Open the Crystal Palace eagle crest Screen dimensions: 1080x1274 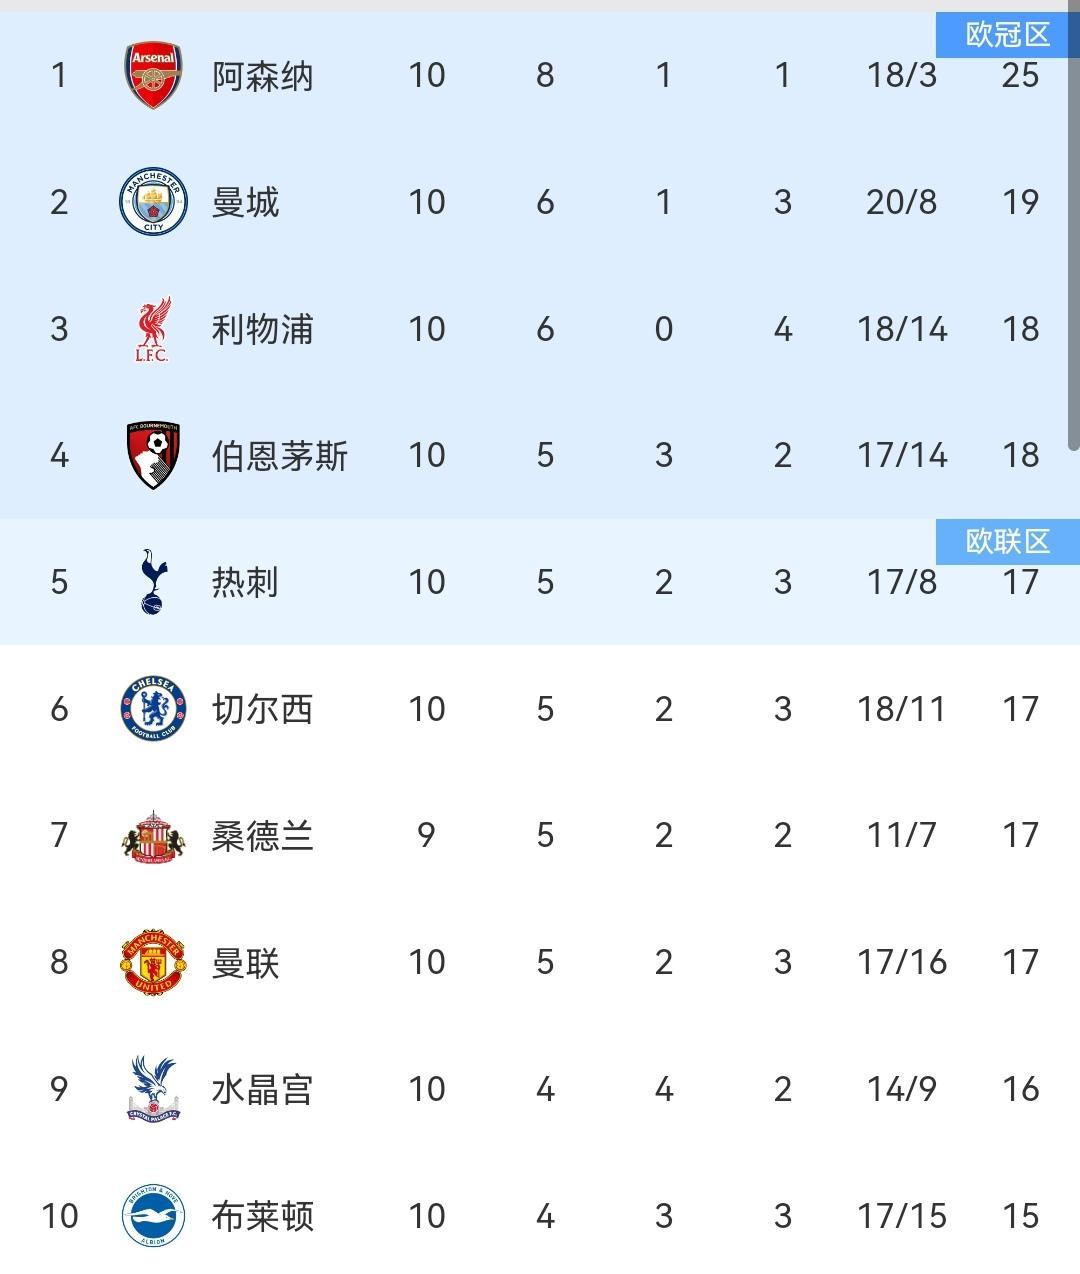click(x=153, y=1088)
